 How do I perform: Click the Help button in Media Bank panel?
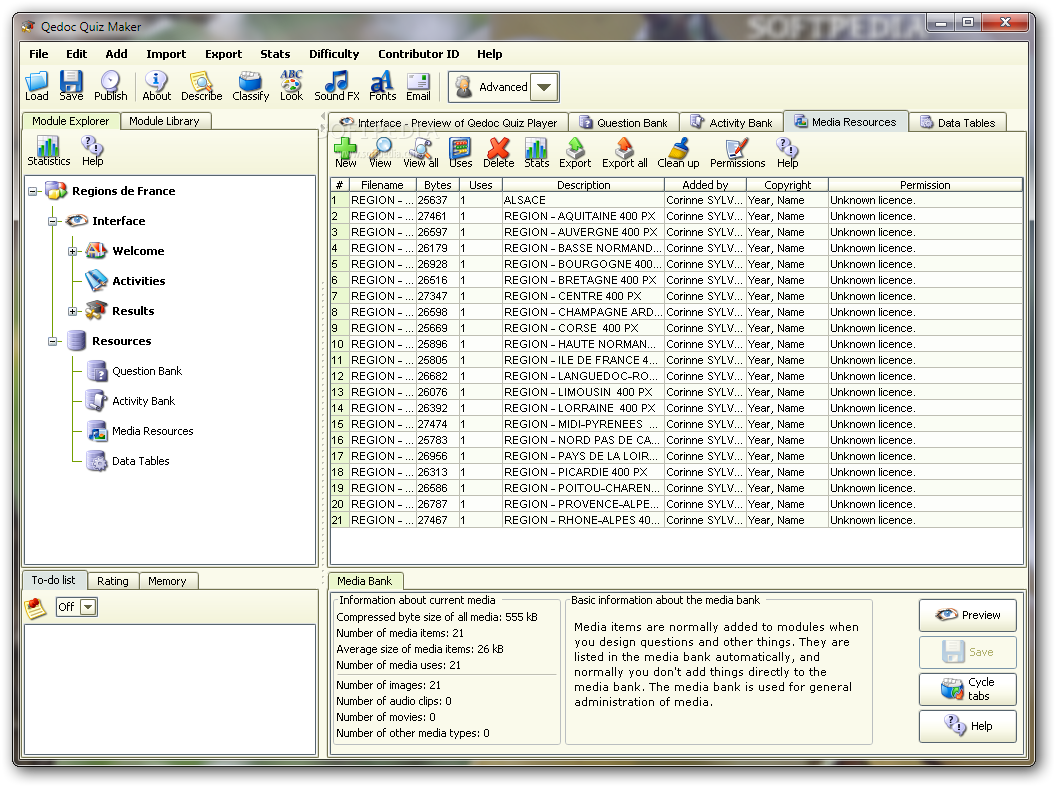968,726
